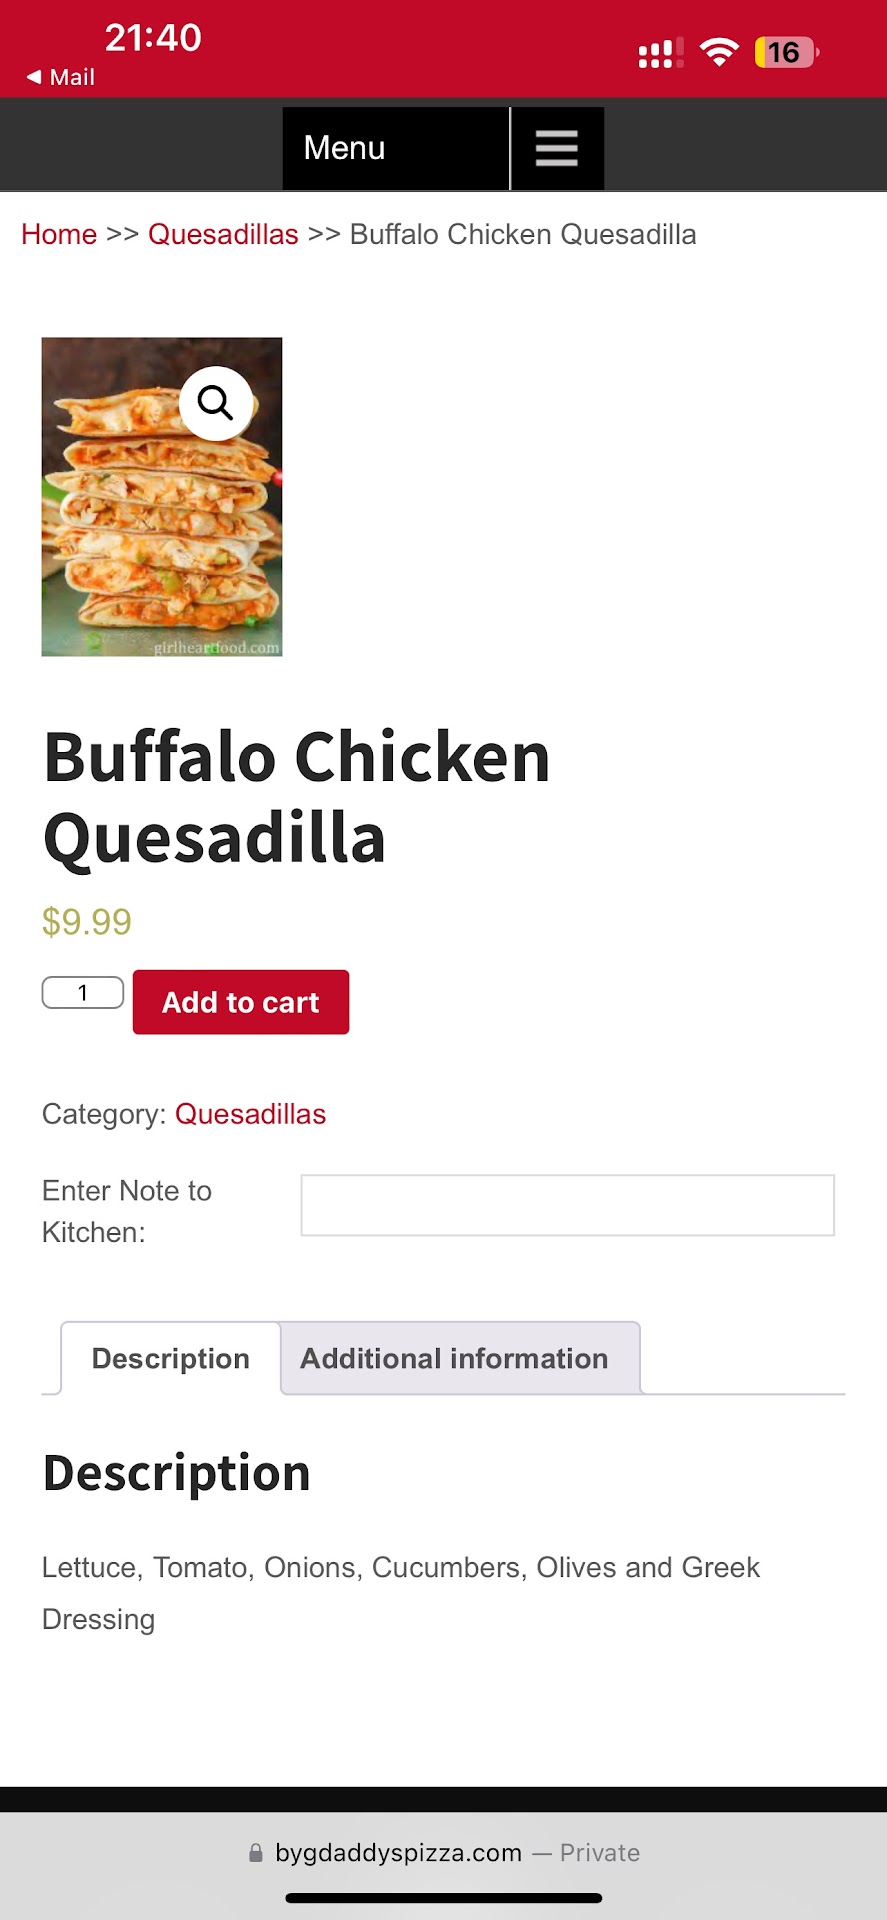This screenshot has height=1920, width=887.
Task: Select the Description tab
Action: point(171,1358)
